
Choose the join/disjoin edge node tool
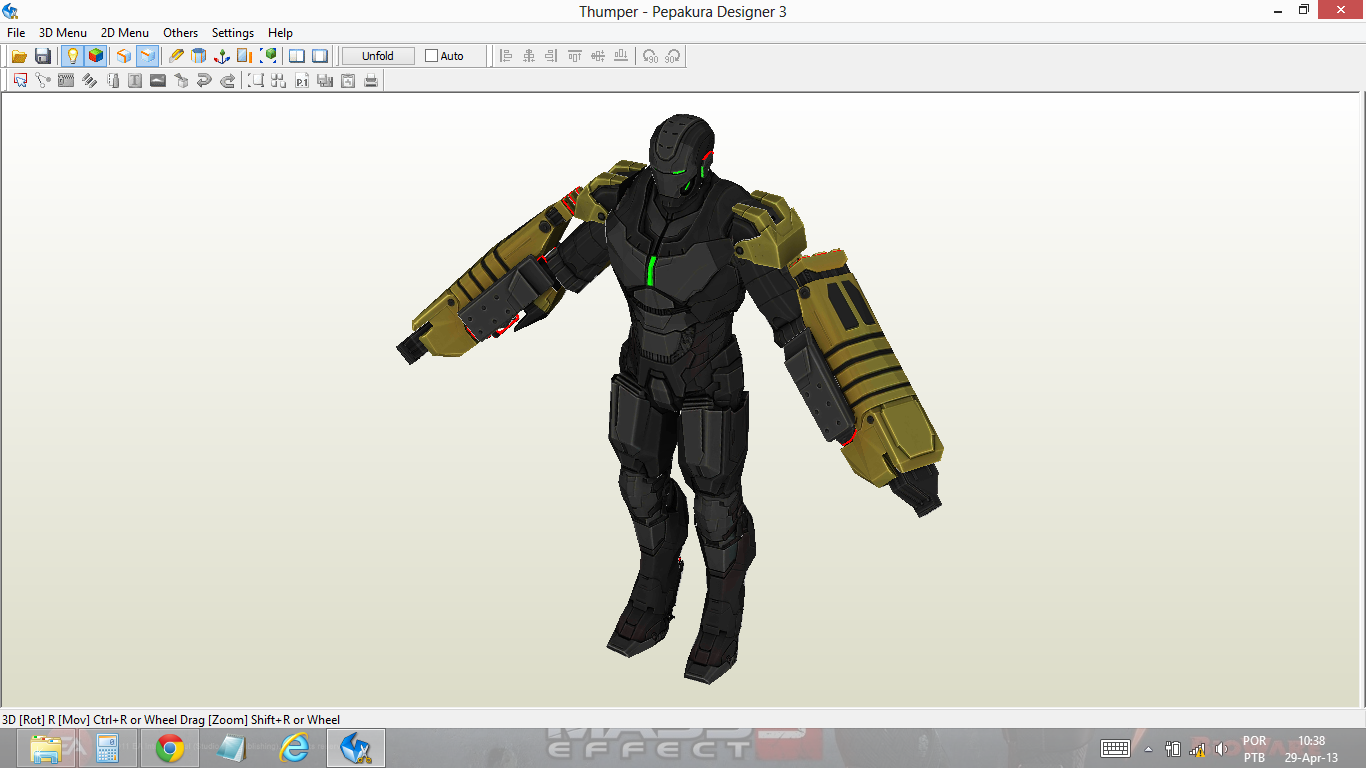click(43, 80)
